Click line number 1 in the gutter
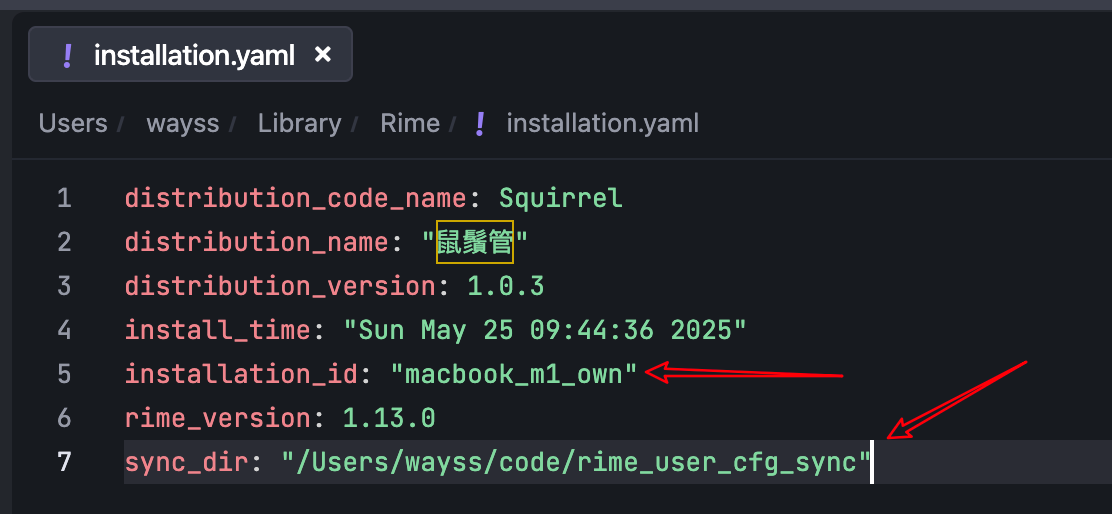The height and width of the screenshot is (514, 1112). coord(65,198)
